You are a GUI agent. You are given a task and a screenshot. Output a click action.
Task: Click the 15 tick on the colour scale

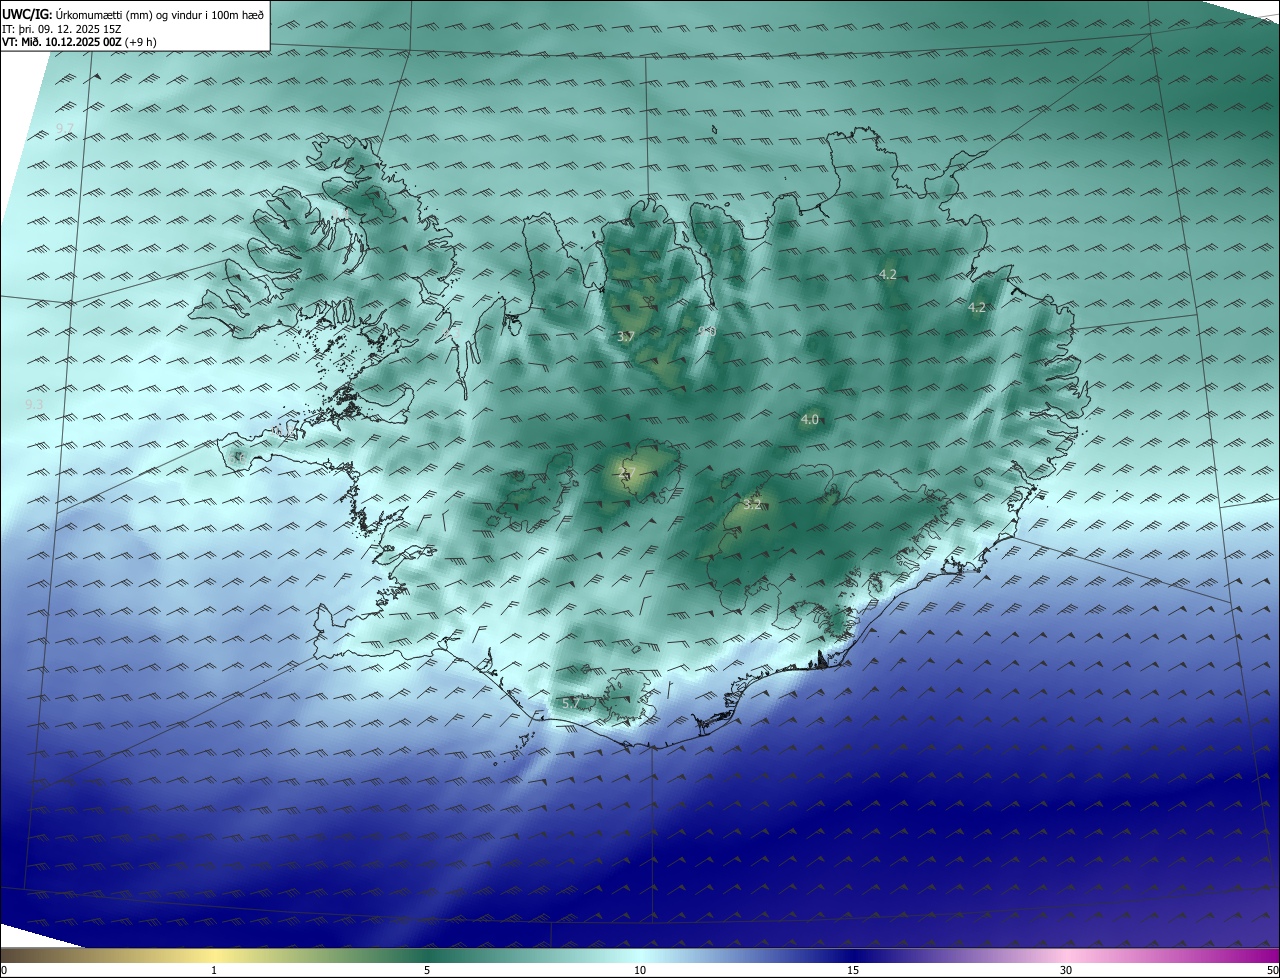click(853, 970)
